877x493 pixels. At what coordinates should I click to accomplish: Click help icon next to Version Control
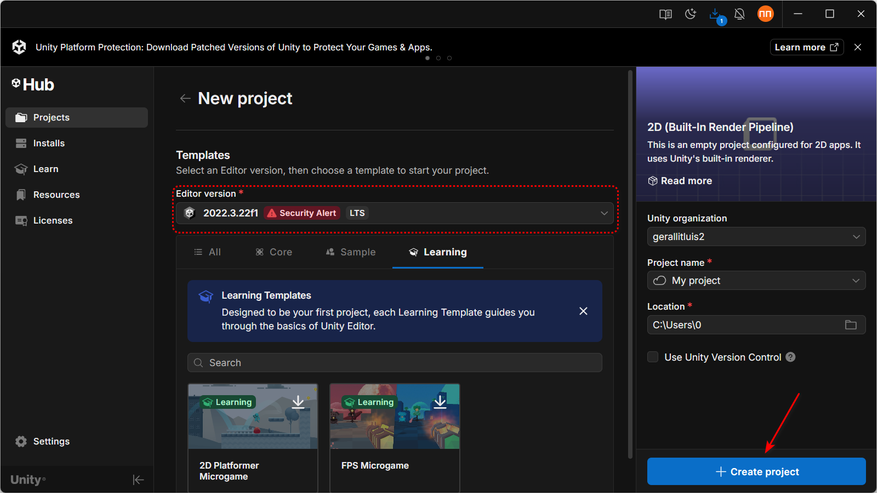(791, 357)
